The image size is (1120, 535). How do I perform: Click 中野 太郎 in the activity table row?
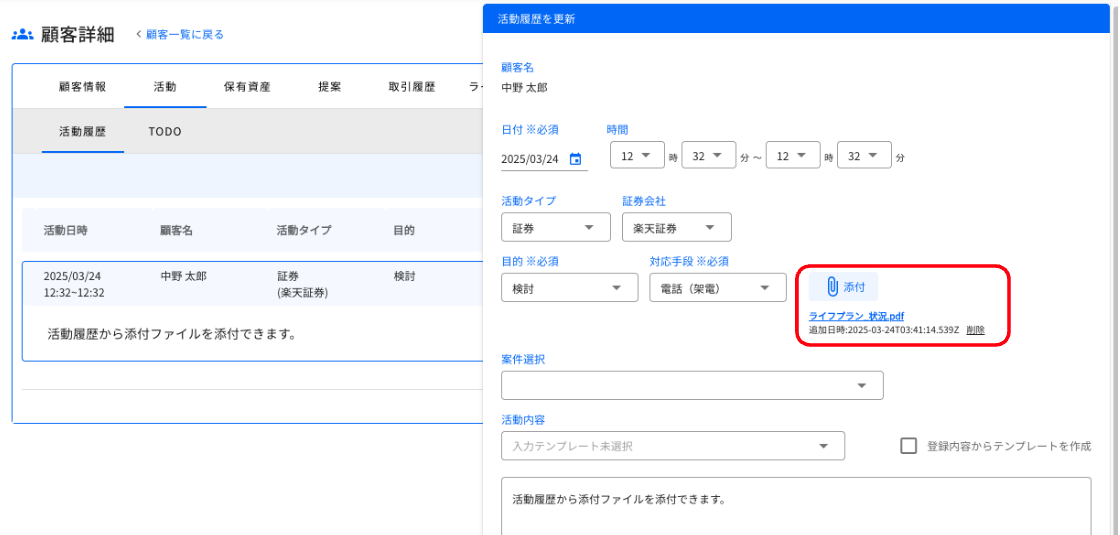(184, 276)
